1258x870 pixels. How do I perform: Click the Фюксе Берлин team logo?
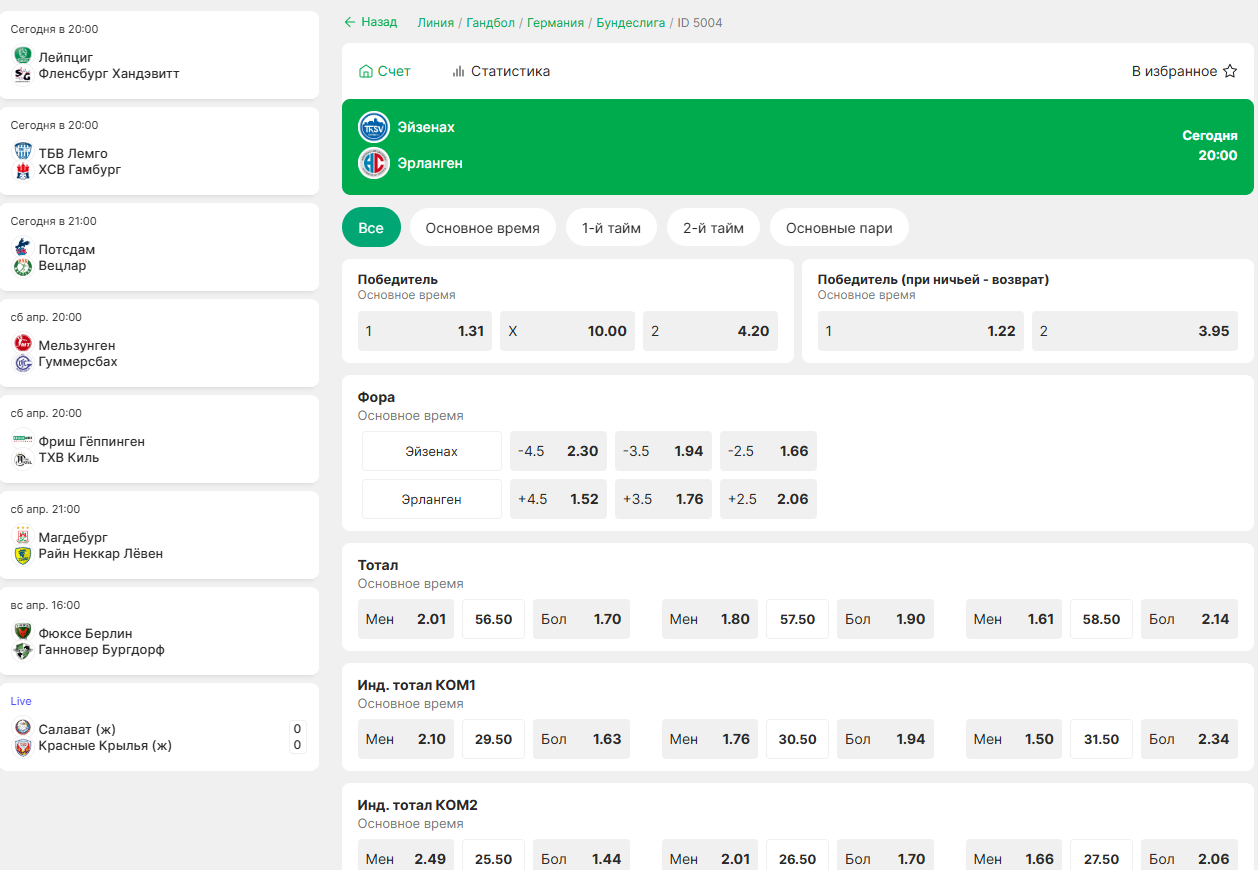tap(23, 633)
